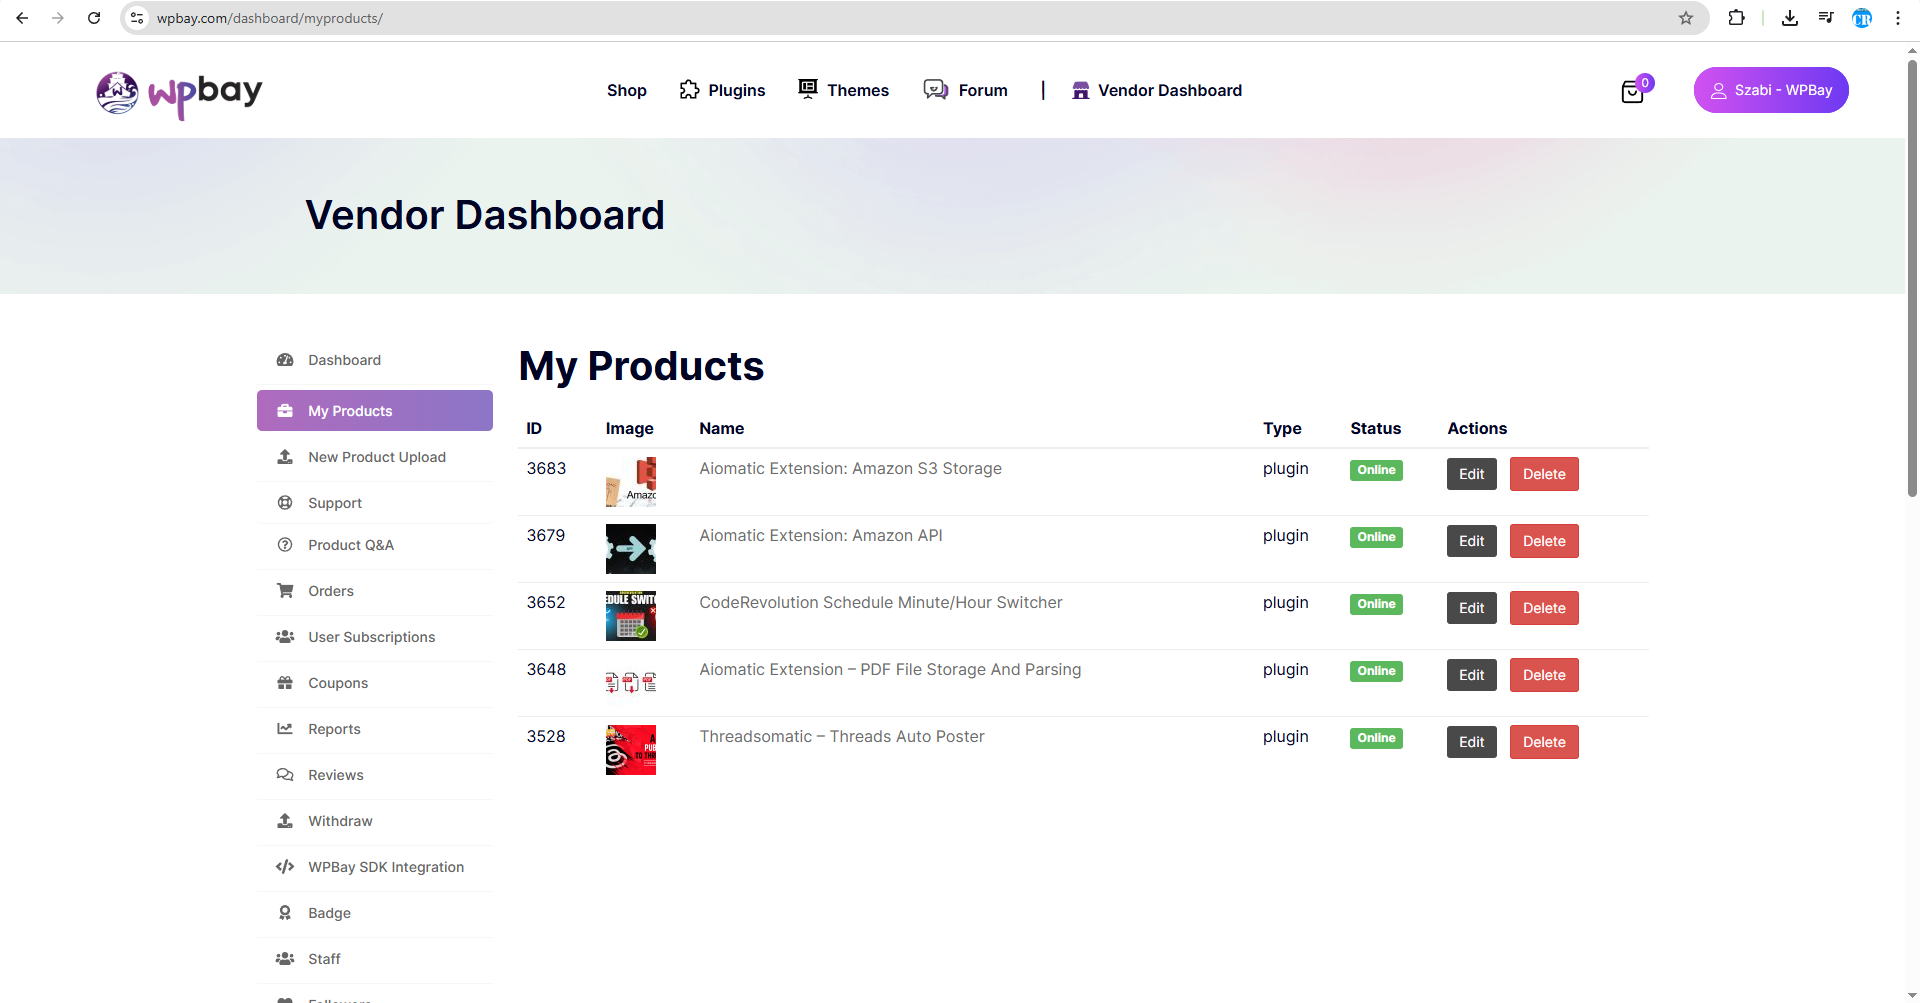Edit Threadsomatic – Threads Auto Poster
The image size is (1920, 1003).
click(x=1472, y=742)
